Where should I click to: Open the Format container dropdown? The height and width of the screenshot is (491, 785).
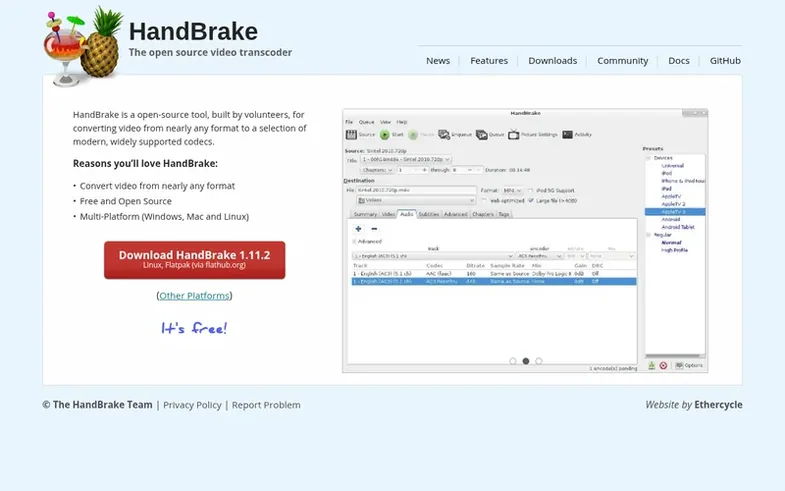click(x=512, y=191)
